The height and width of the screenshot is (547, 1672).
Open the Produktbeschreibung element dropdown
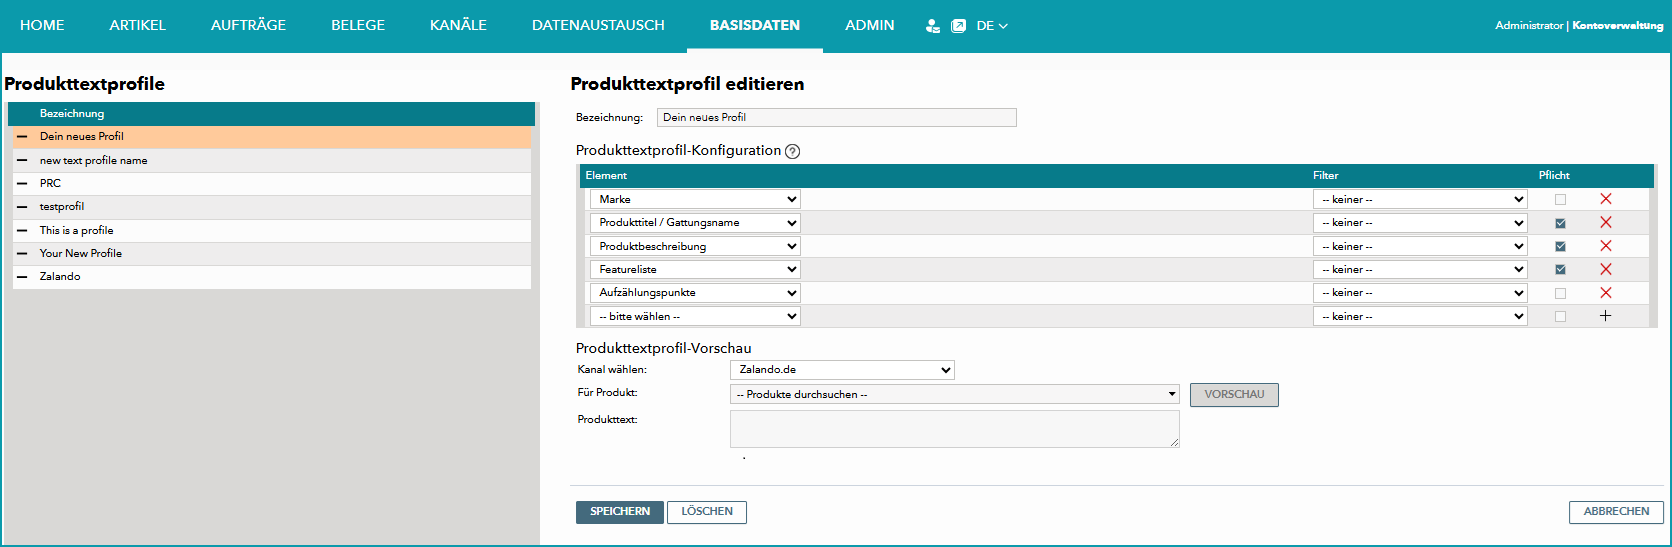click(x=695, y=246)
